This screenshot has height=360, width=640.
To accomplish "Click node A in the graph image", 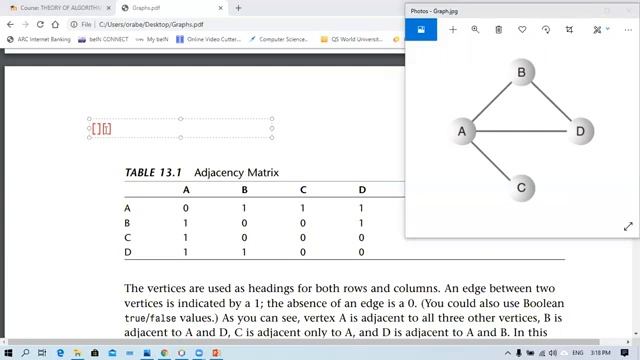I will [462, 131].
